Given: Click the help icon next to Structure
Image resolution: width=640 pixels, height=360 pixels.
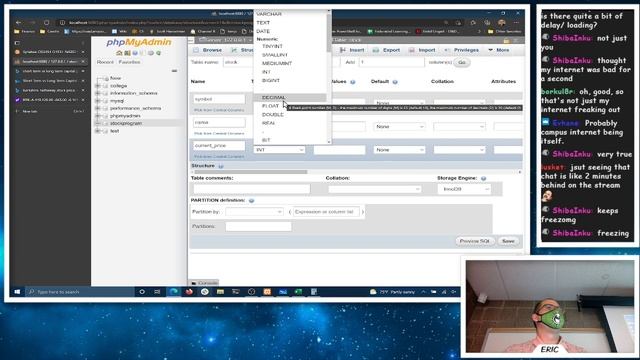Looking at the screenshot, I should coord(221,166).
